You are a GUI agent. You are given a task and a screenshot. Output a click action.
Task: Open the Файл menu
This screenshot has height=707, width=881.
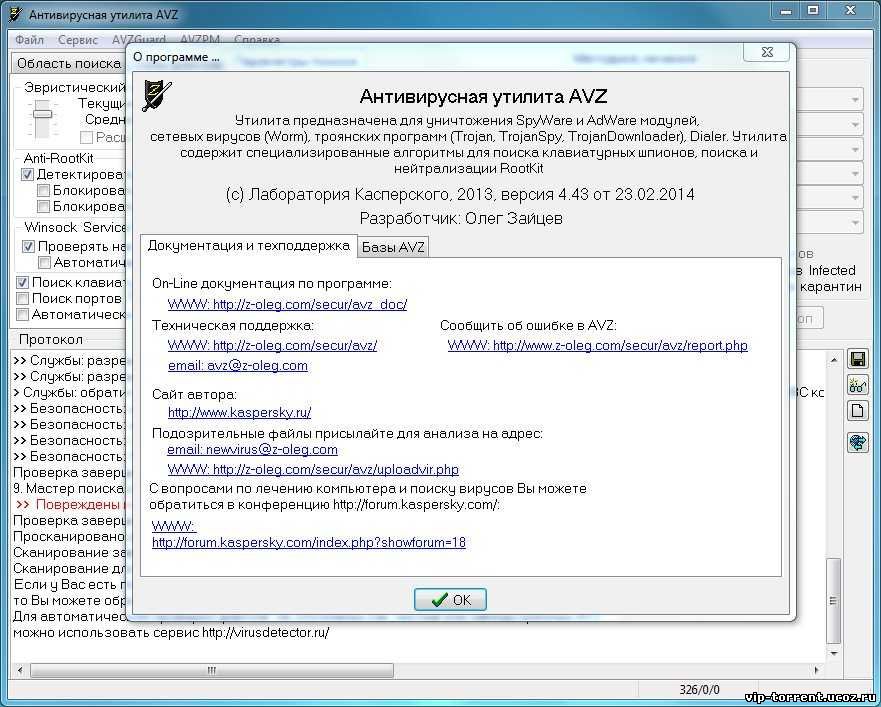(29, 40)
